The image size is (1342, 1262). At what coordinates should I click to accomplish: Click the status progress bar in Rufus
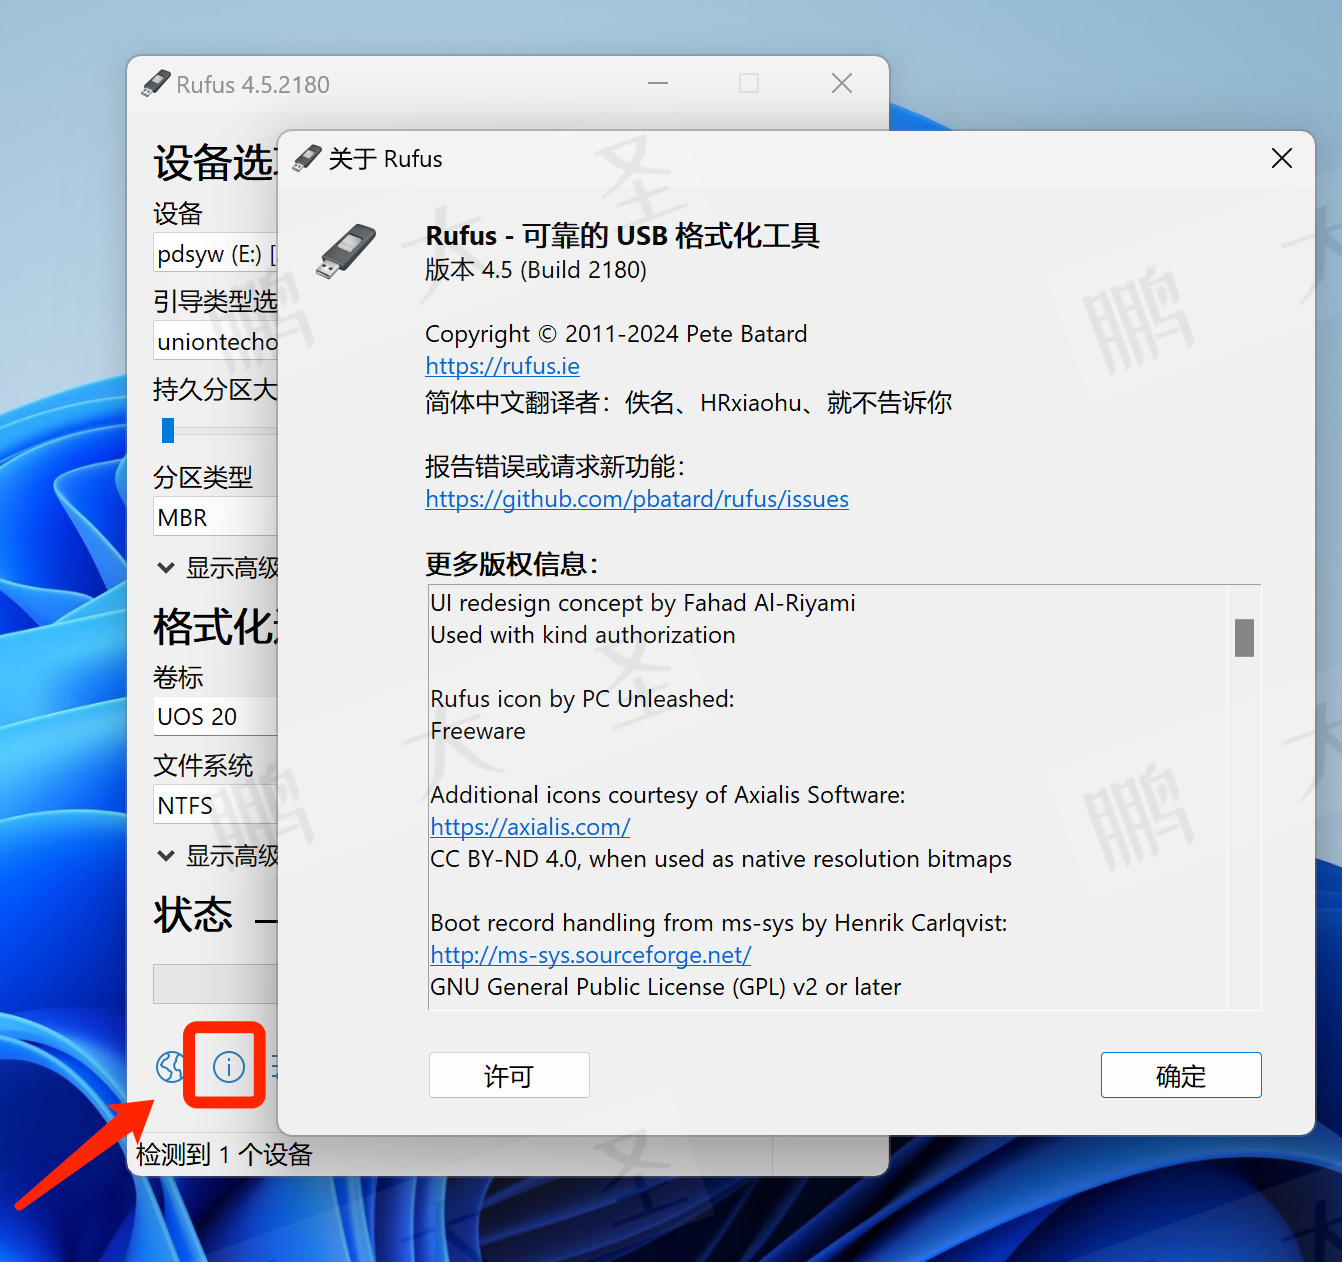[215, 984]
